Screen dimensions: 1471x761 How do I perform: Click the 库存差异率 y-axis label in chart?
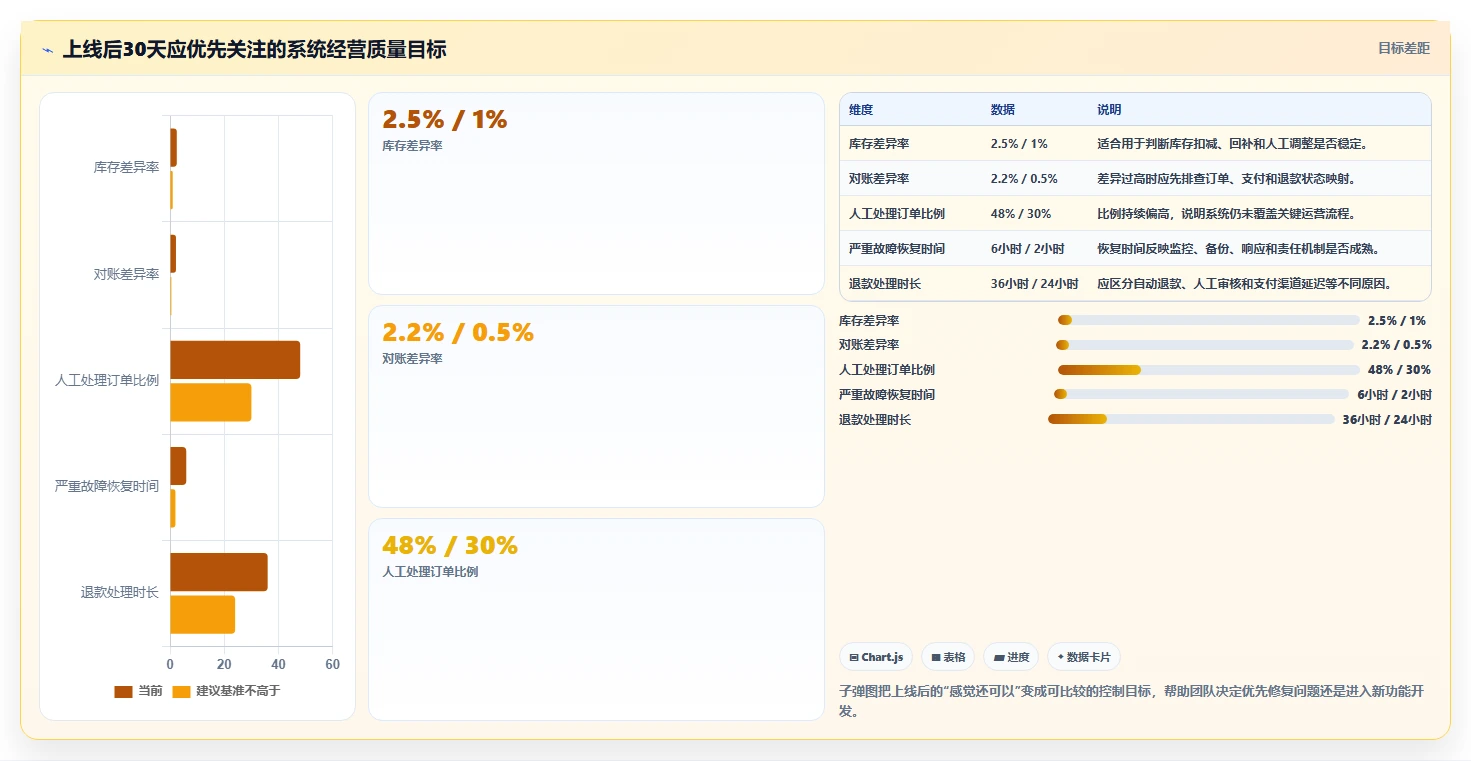(126, 167)
